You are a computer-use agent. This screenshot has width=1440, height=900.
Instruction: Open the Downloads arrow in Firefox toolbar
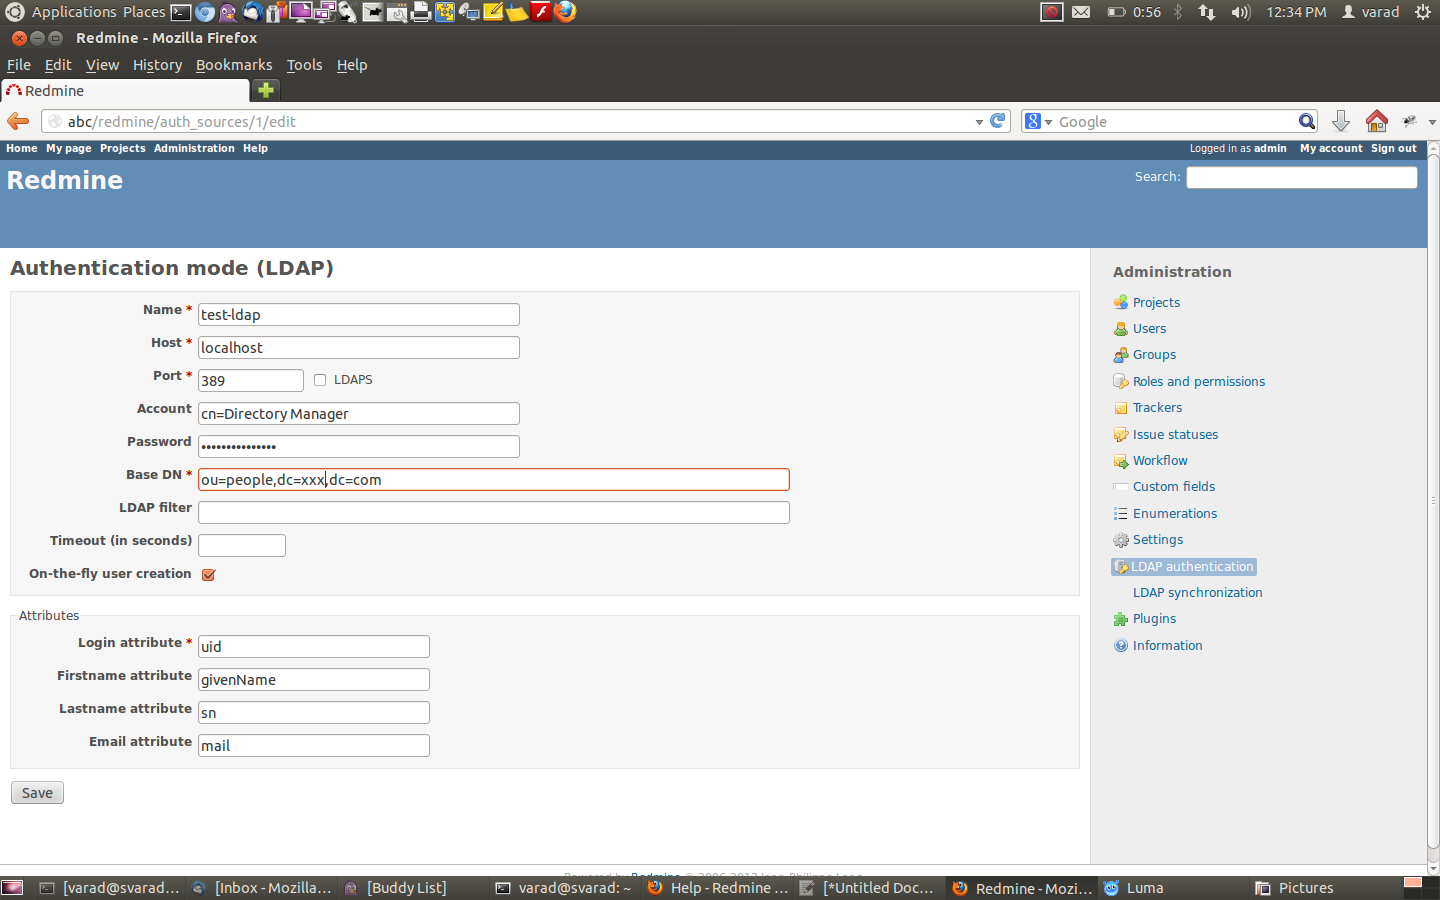pos(1341,121)
